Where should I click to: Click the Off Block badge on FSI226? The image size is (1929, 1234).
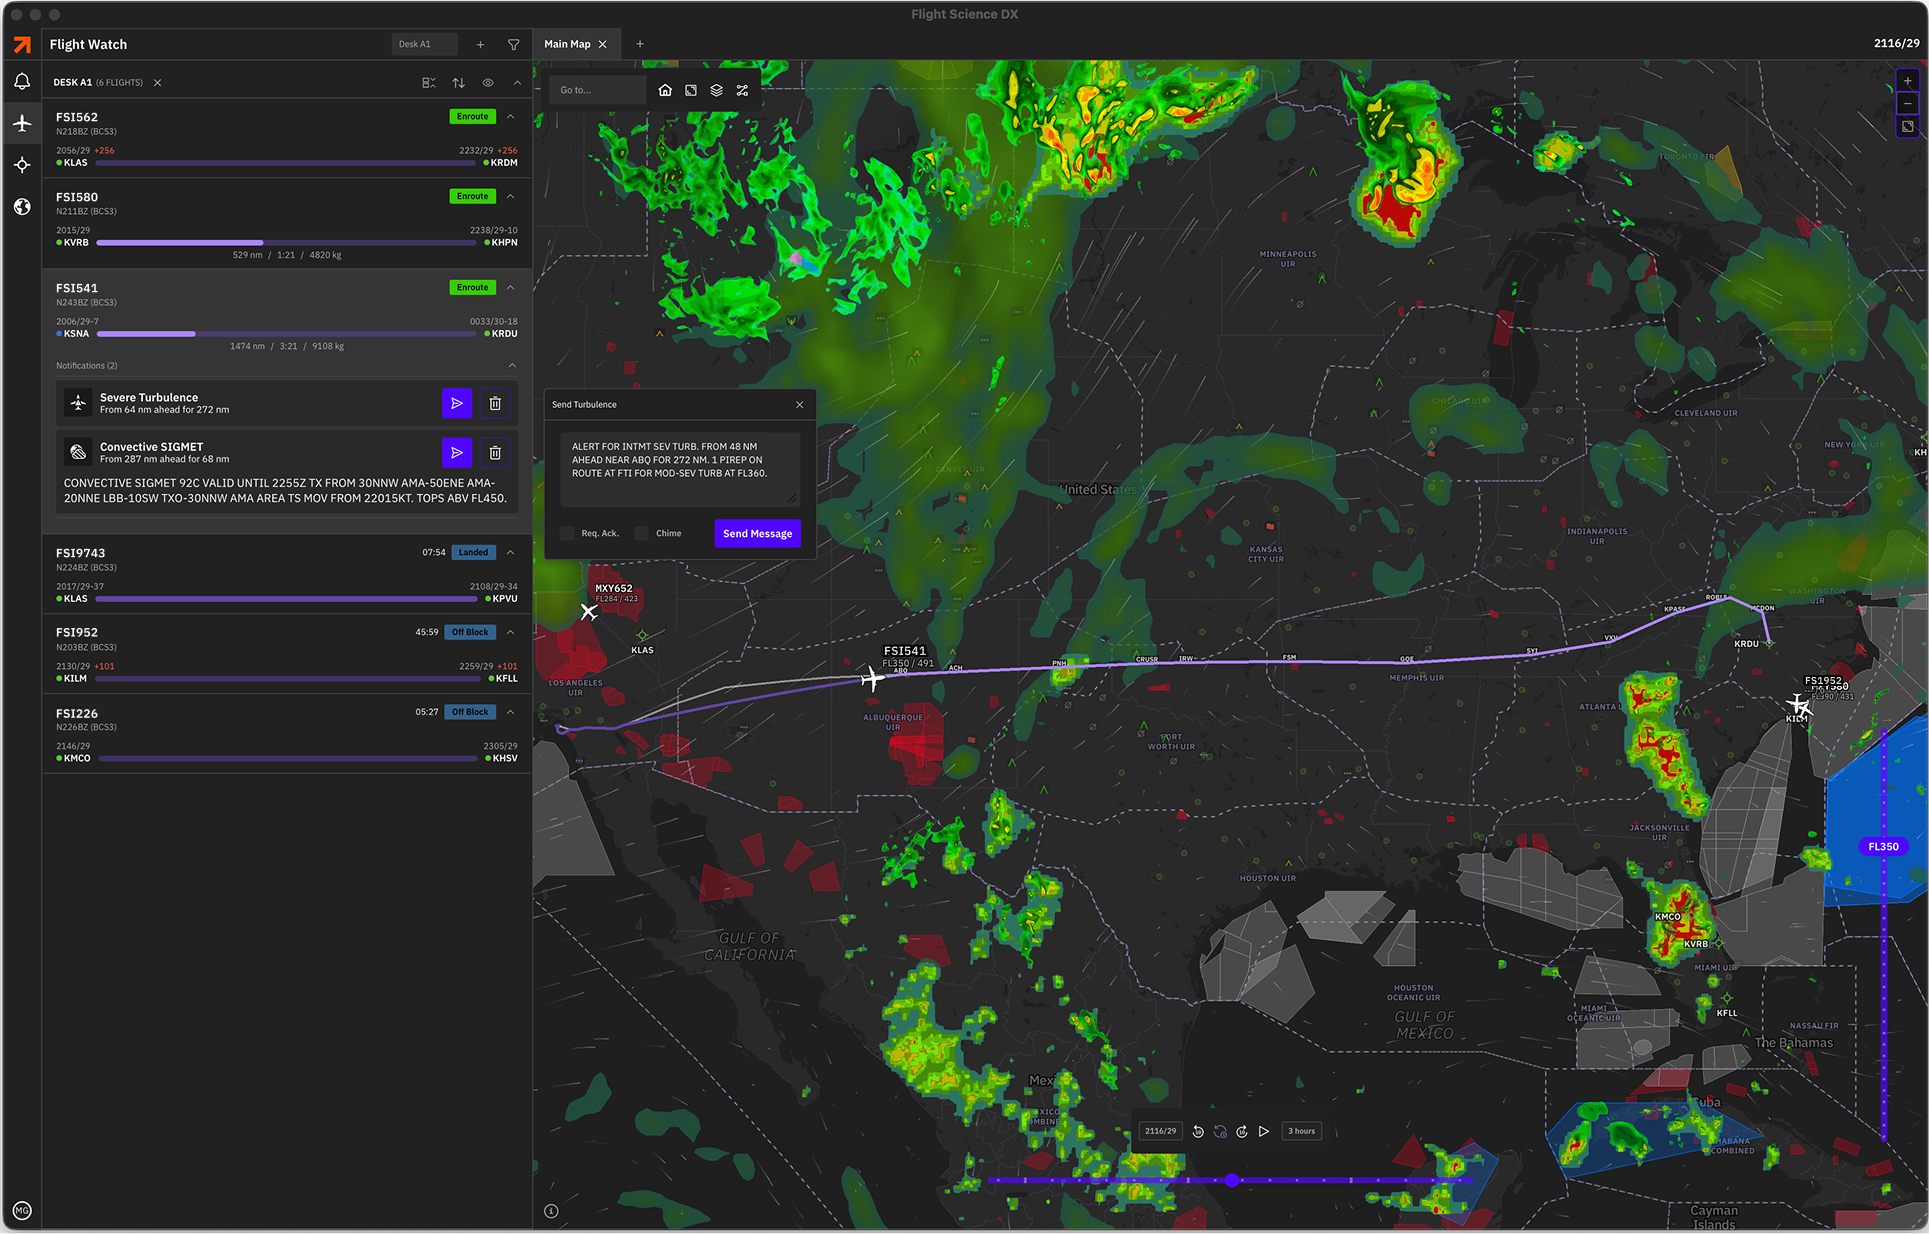click(x=469, y=712)
